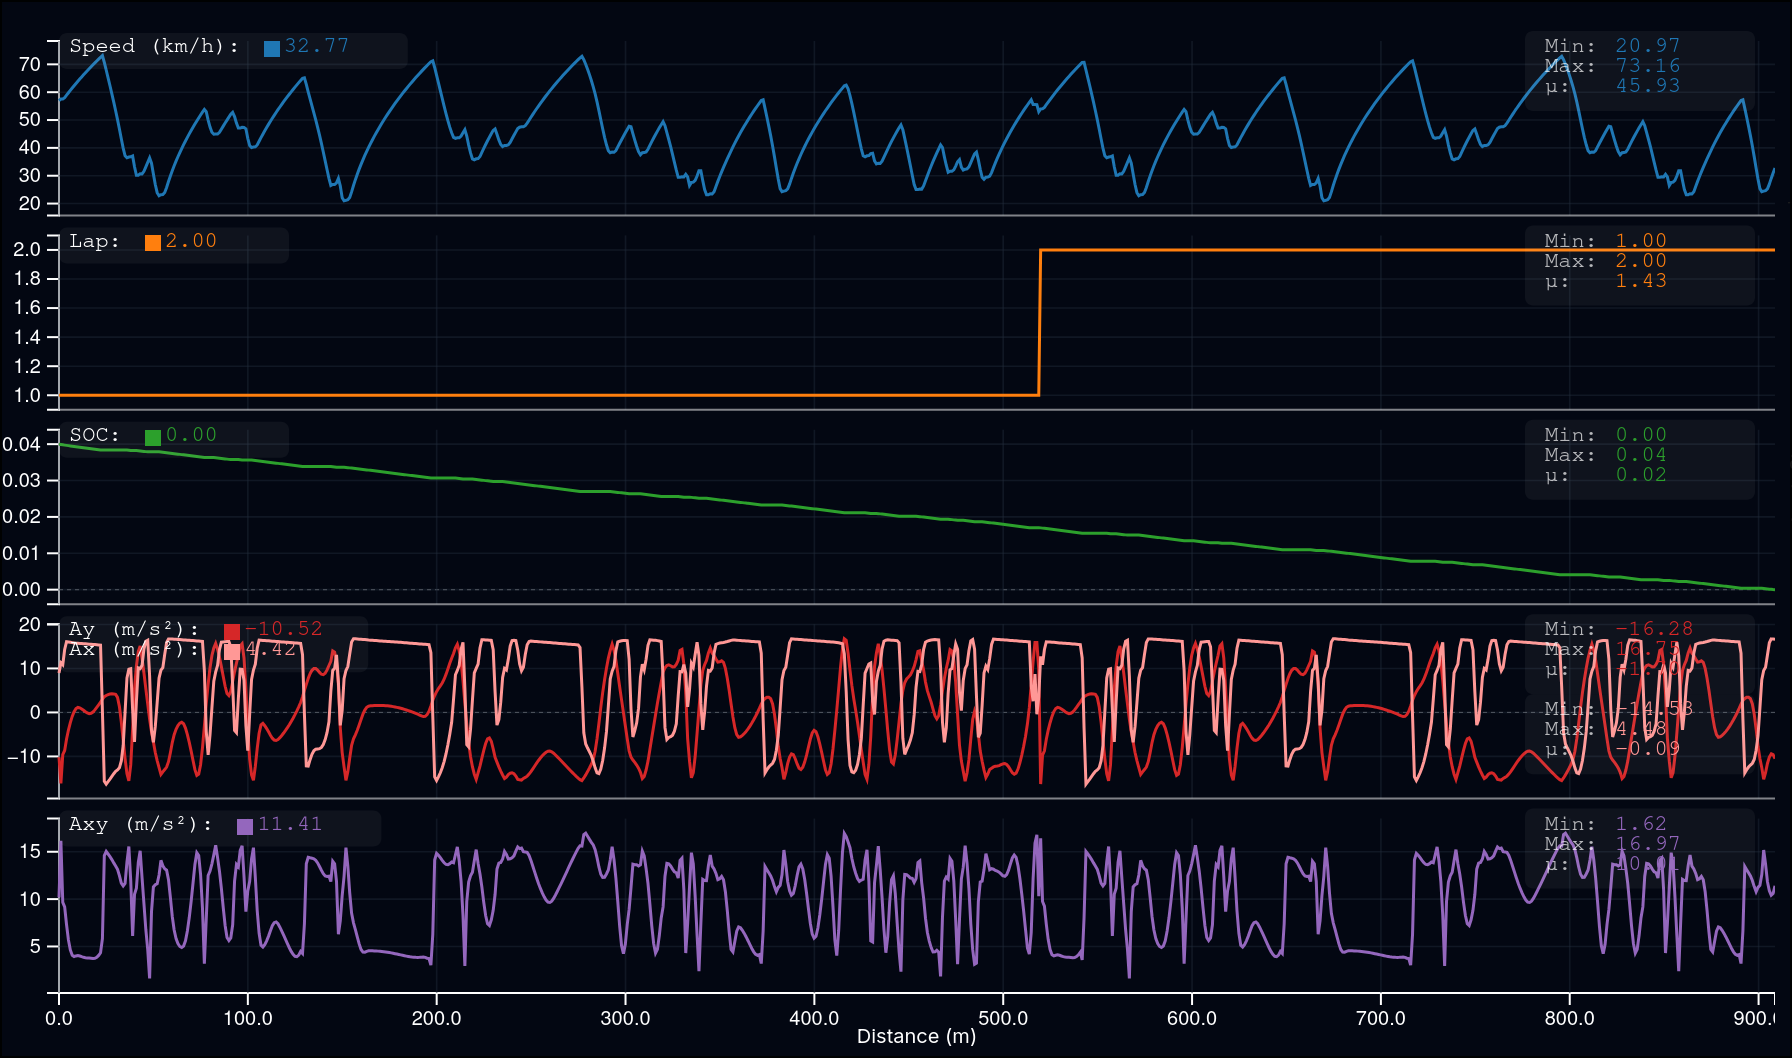The width and height of the screenshot is (1792, 1058).
Task: Click the Distance (m) axis title
Action: point(916,1037)
